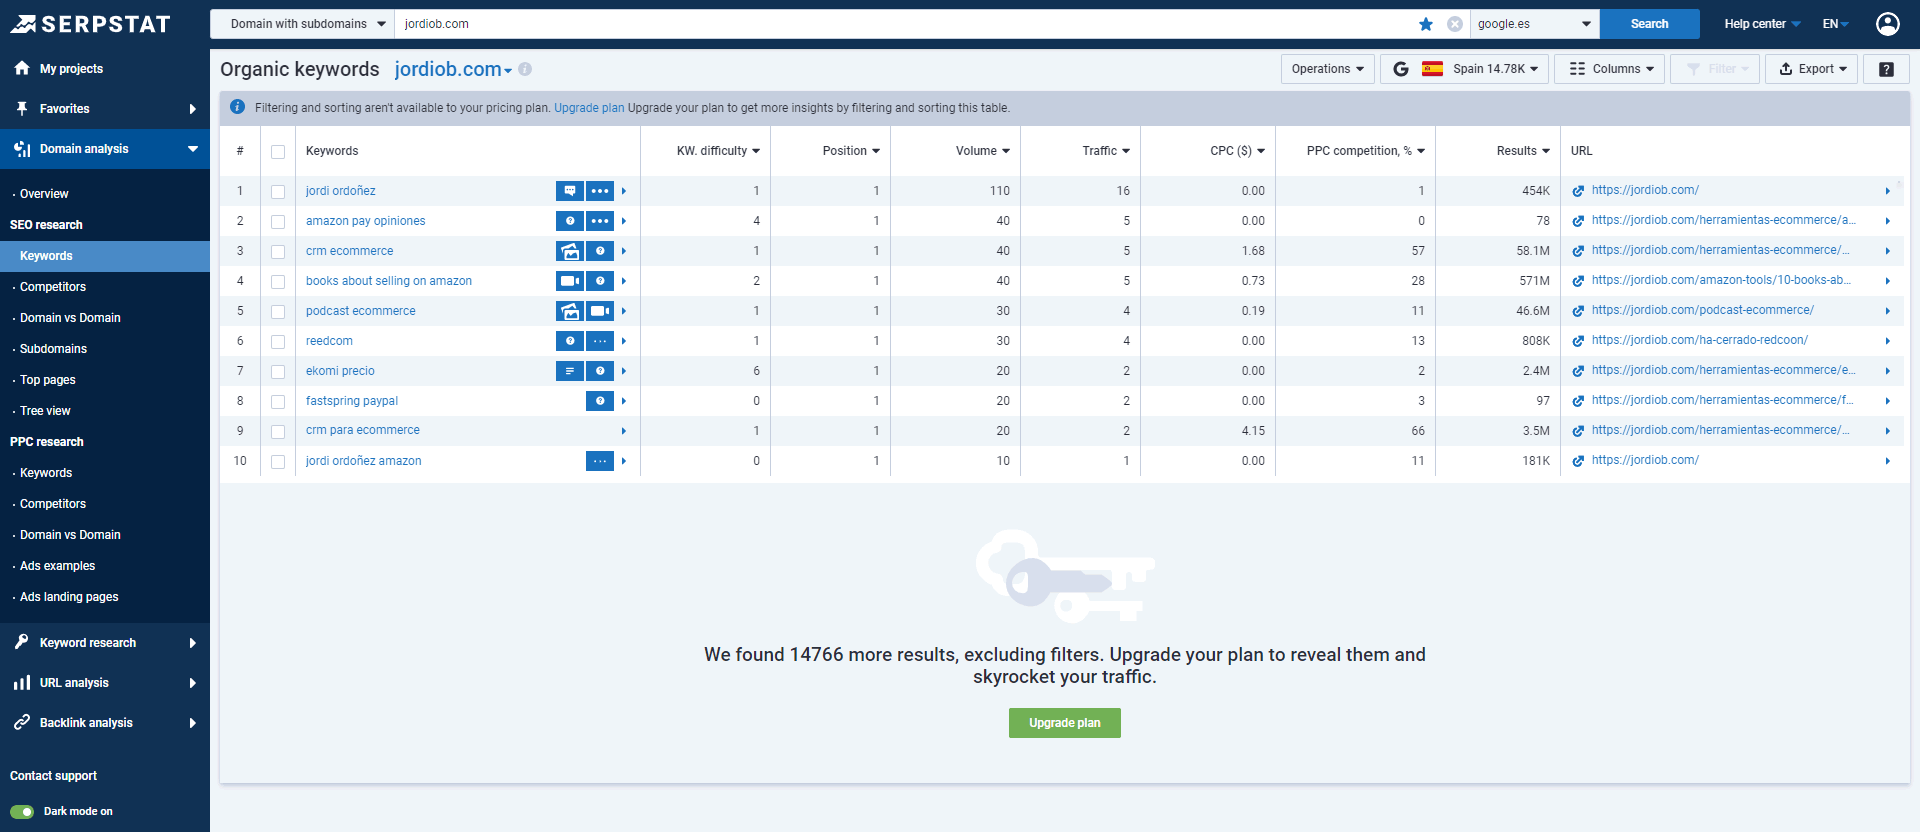Viewport: 1920px width, 832px height.
Task: Open Domain vs Domain under SEO research
Action: pos(70,318)
